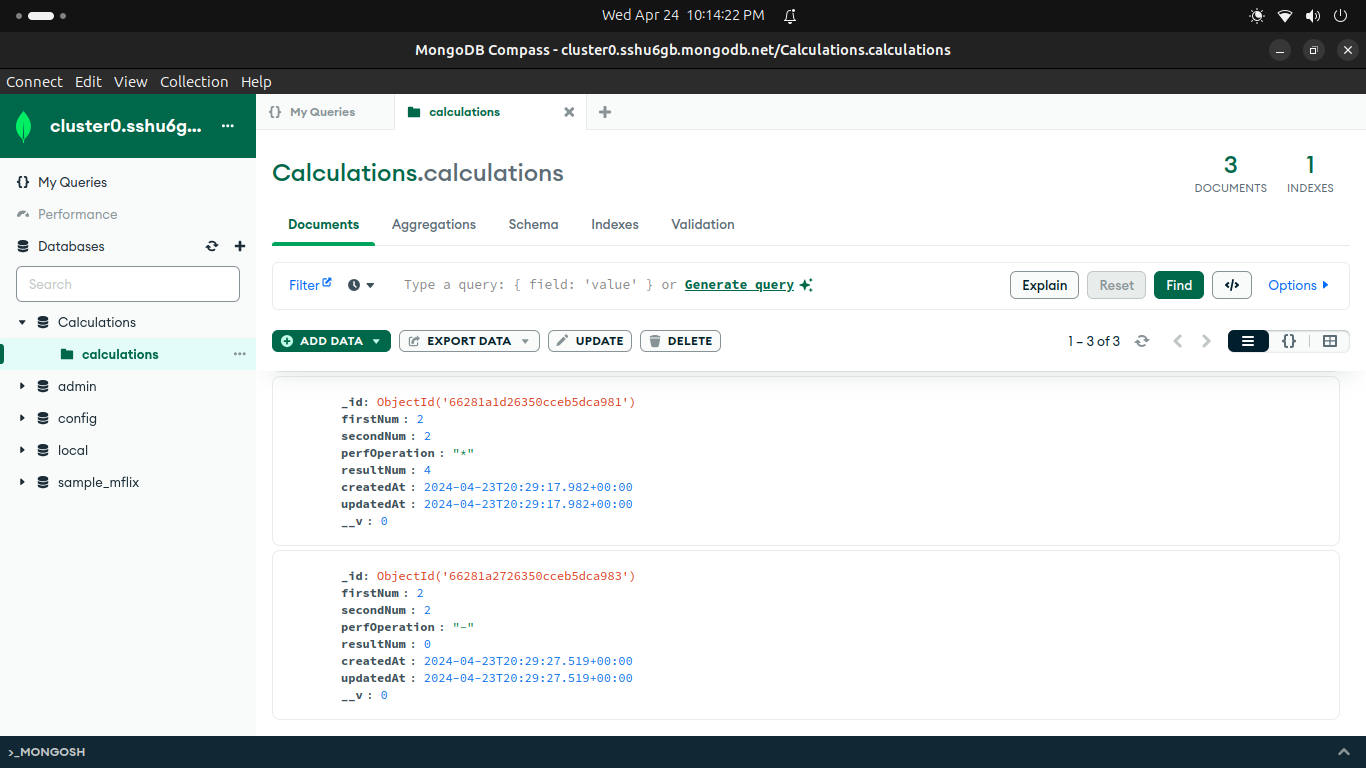Switch to My Queries tab
This screenshot has width=1366, height=768.
point(325,112)
